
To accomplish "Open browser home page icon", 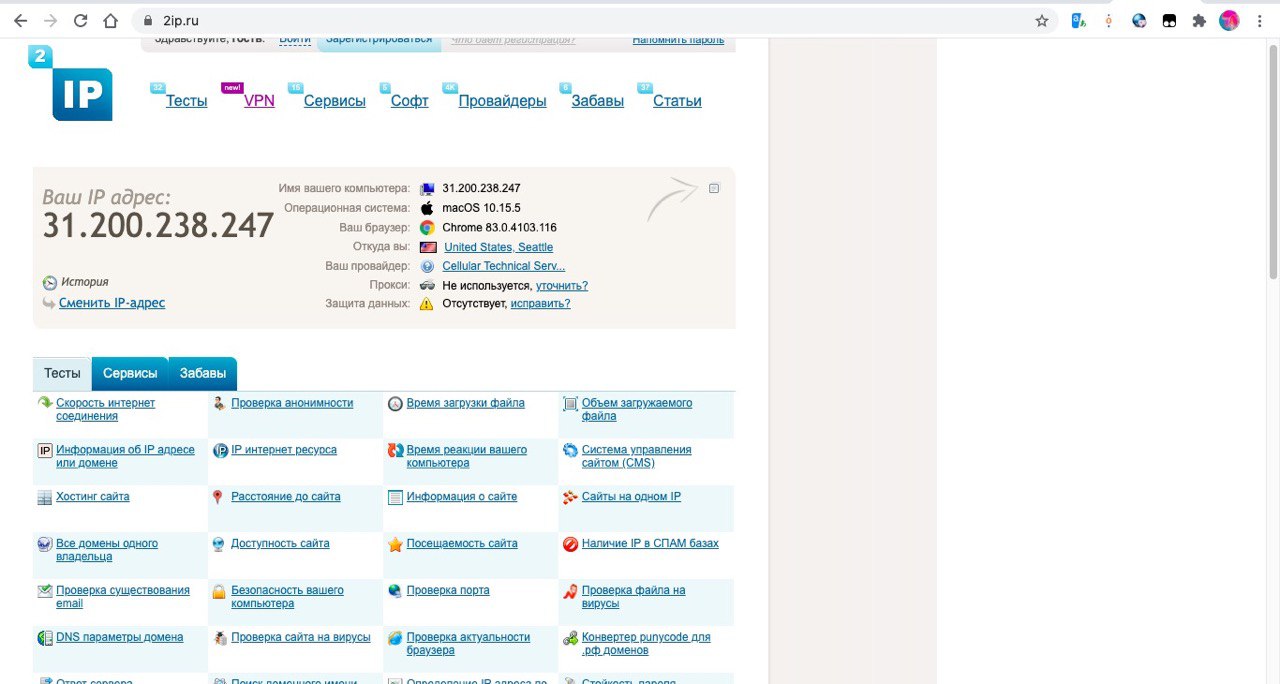I will 111,20.
